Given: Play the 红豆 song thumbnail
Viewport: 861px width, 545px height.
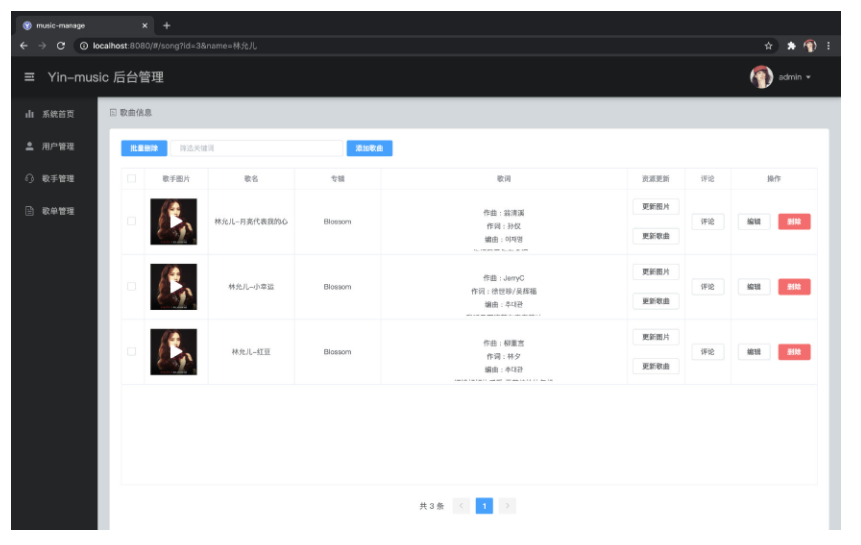Looking at the screenshot, I should 174,352.
